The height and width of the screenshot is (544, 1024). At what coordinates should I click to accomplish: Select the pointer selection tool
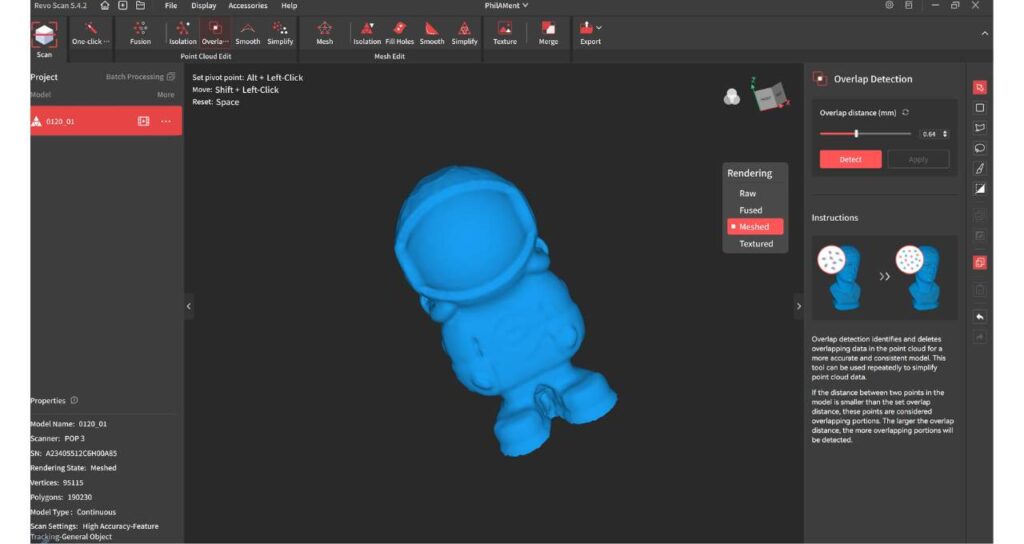pyautogui.click(x=980, y=88)
